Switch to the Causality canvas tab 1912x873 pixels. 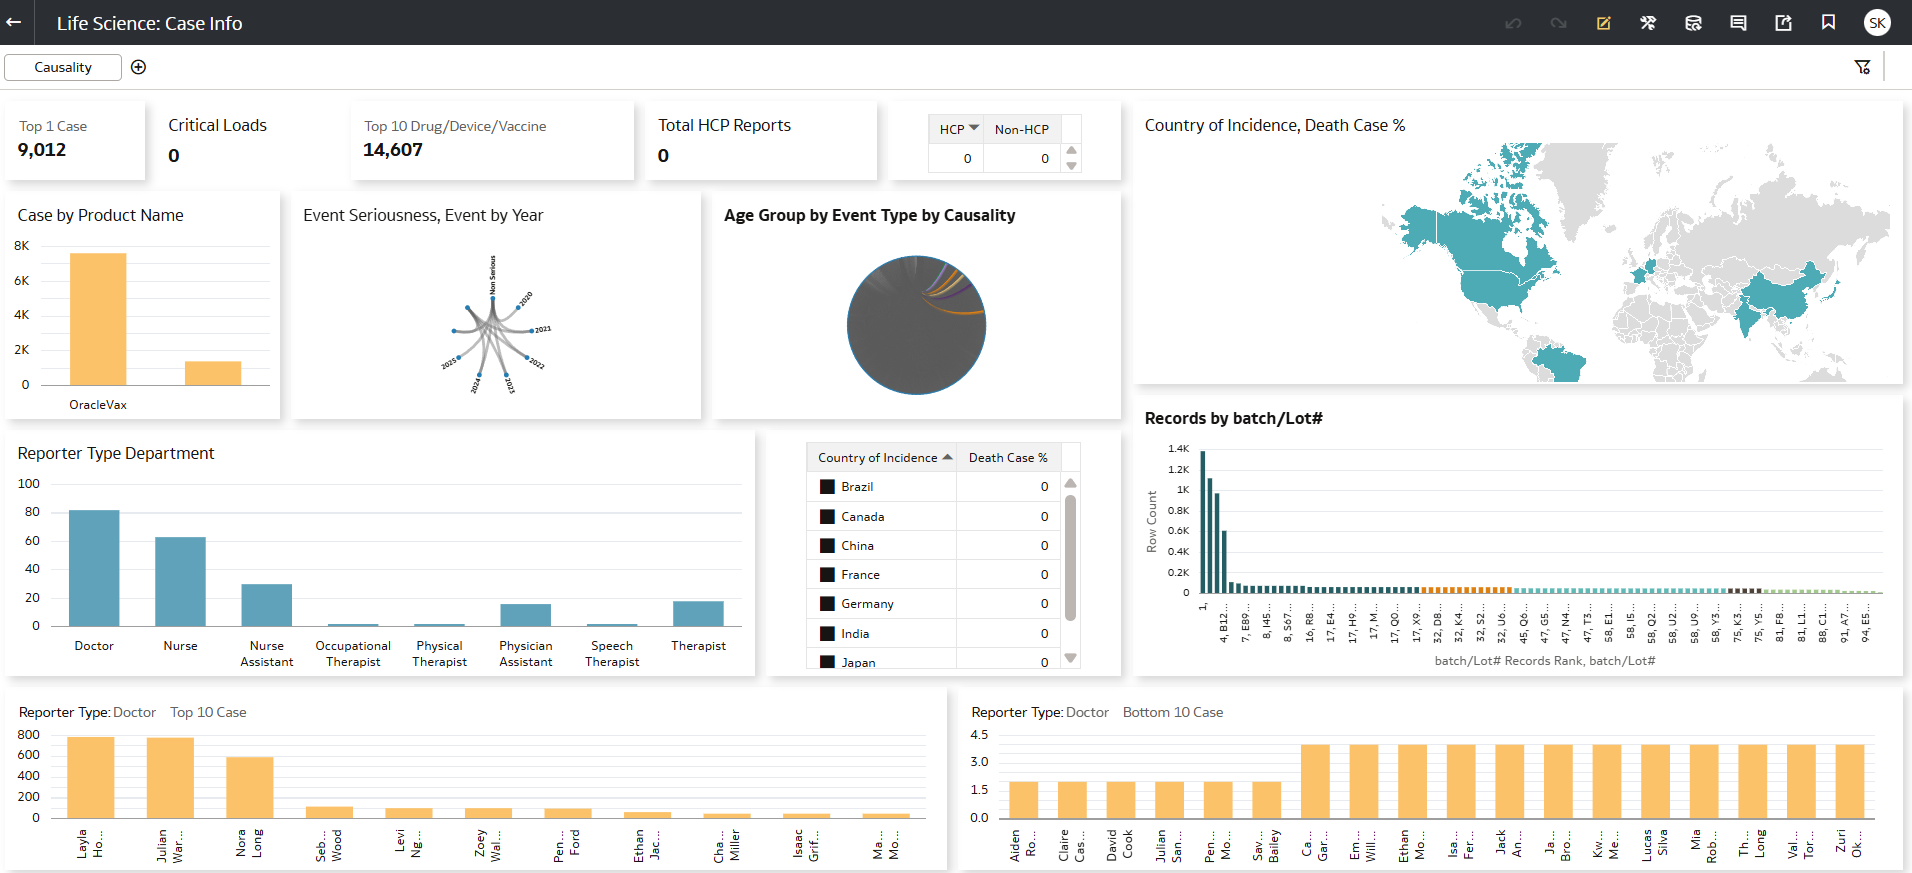click(63, 67)
